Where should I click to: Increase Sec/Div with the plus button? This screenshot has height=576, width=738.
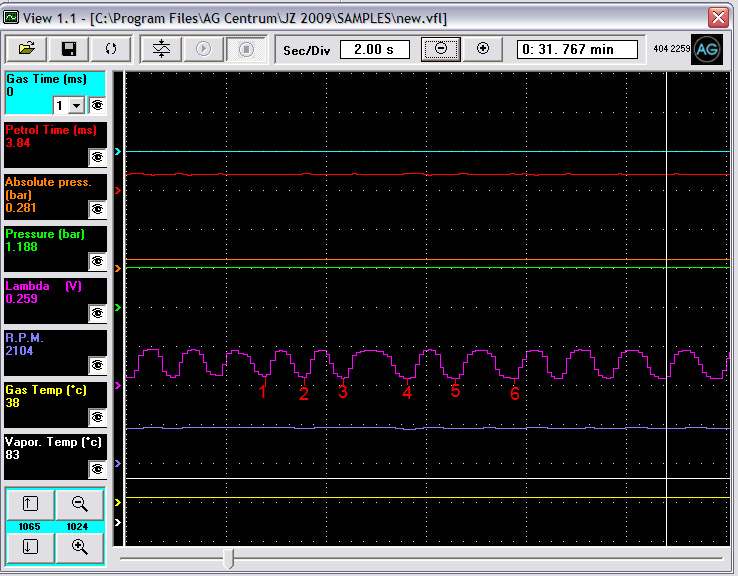[483, 49]
